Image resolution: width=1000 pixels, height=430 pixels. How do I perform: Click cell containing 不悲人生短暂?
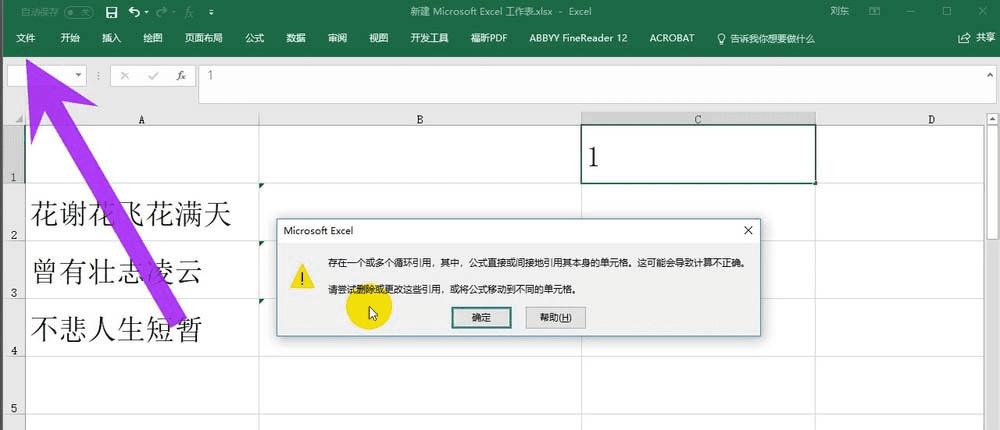[x=142, y=328]
